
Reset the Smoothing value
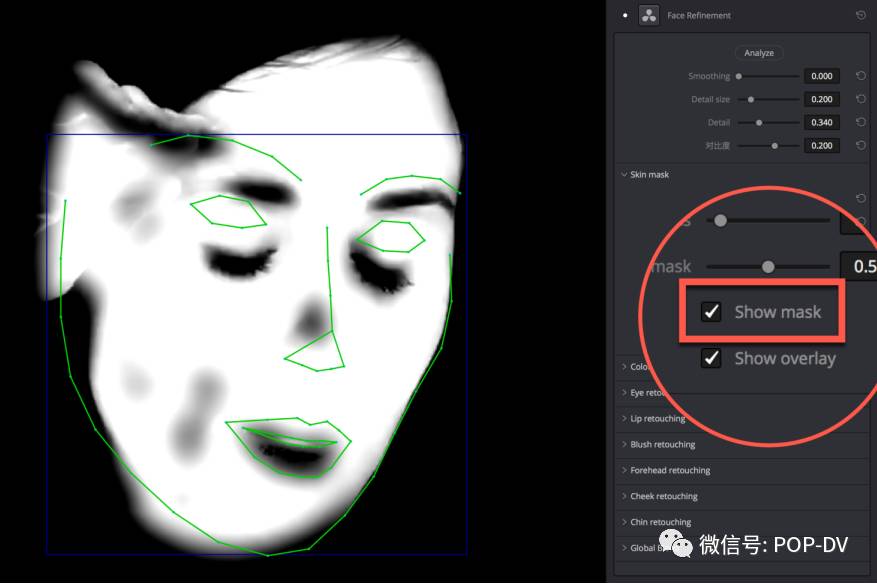click(861, 76)
